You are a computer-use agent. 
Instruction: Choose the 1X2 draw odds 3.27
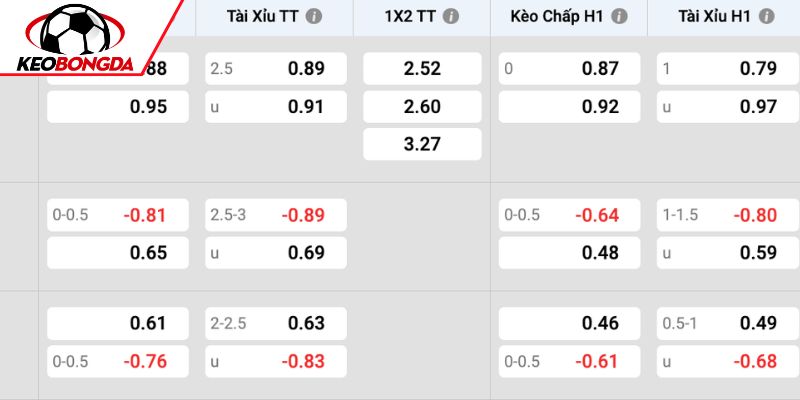click(422, 144)
